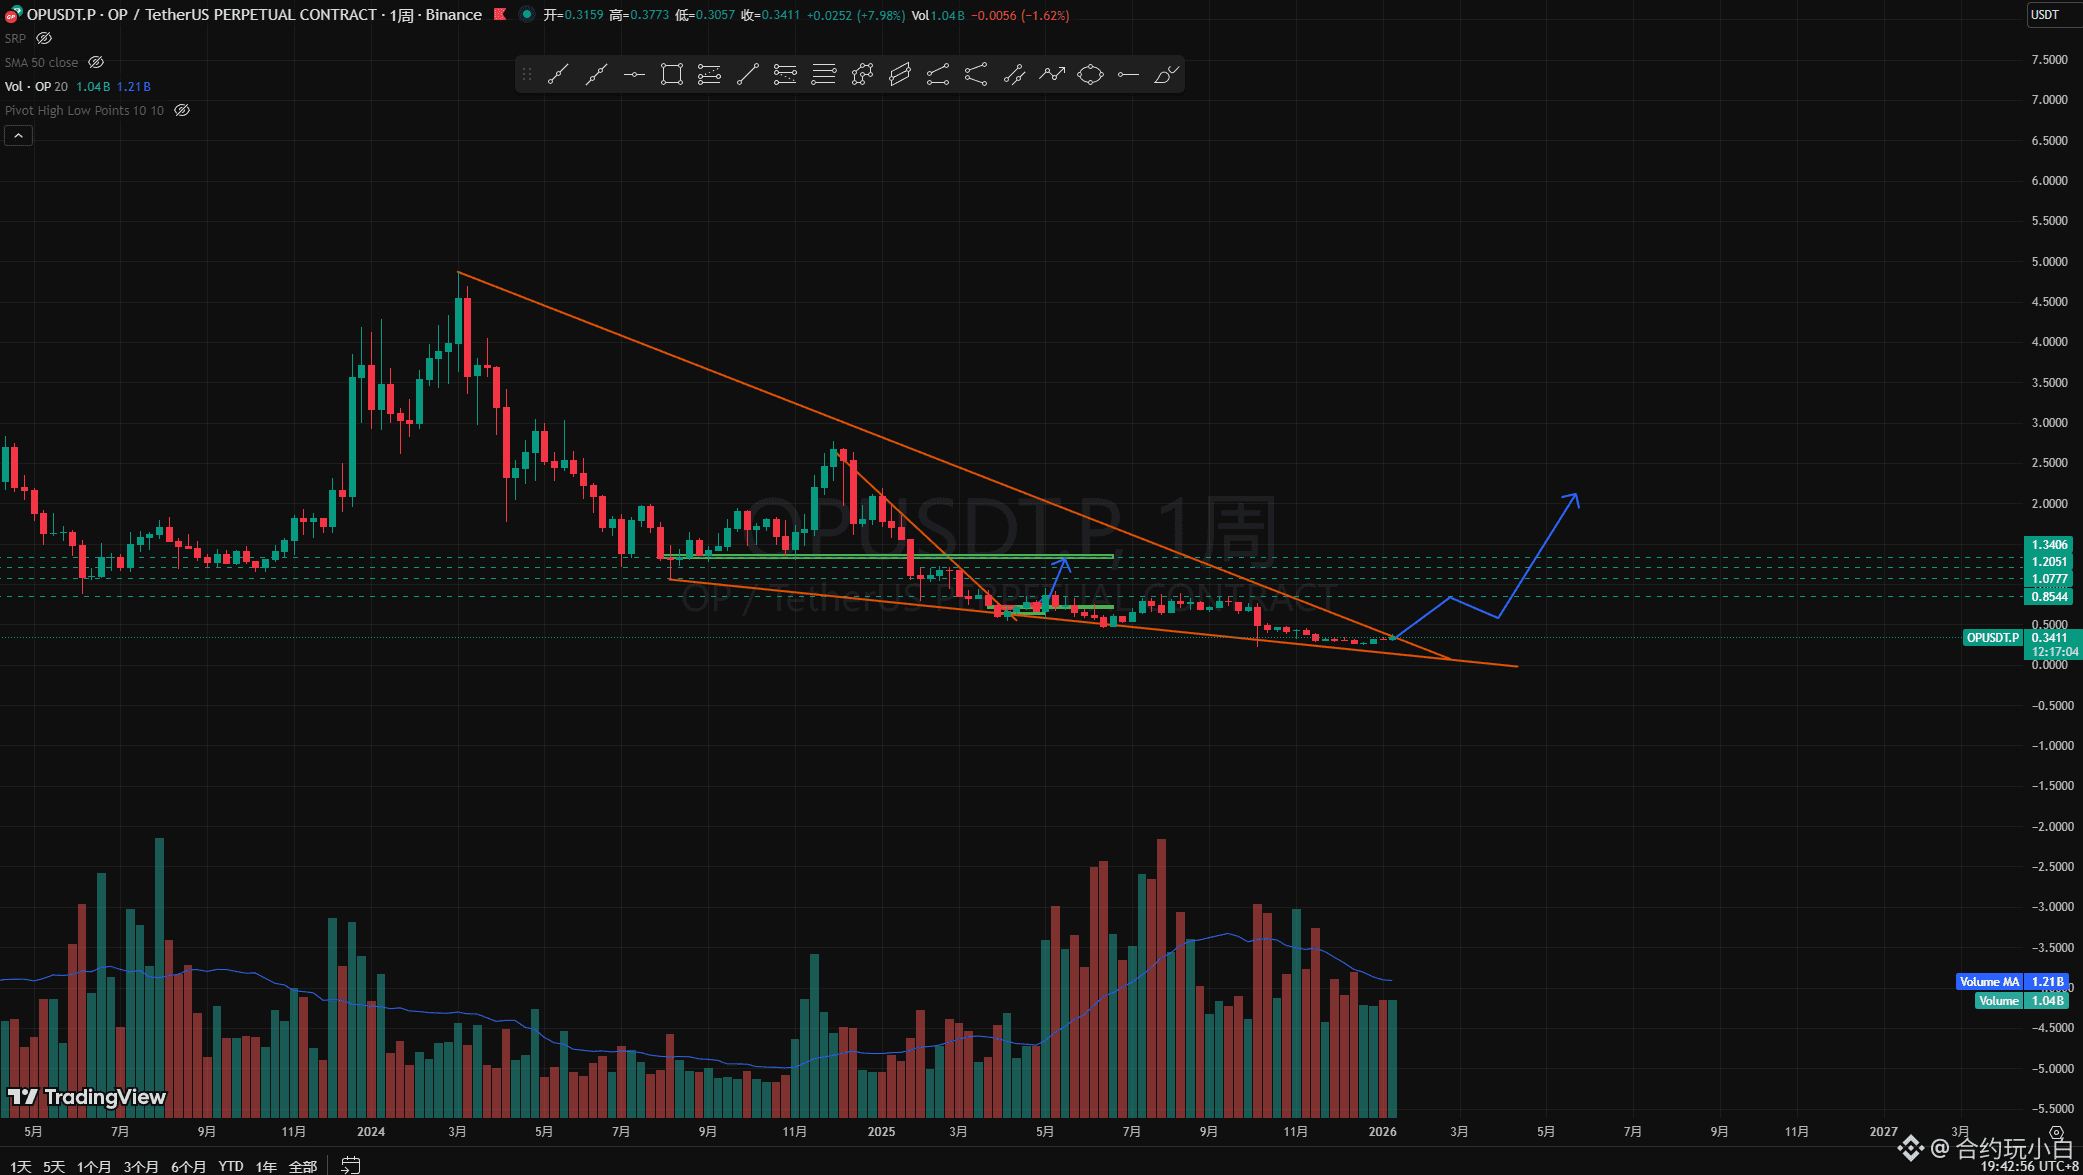The width and height of the screenshot is (2083, 1175).
Task: Open the chart settings gear icon
Action: click(x=2056, y=1132)
